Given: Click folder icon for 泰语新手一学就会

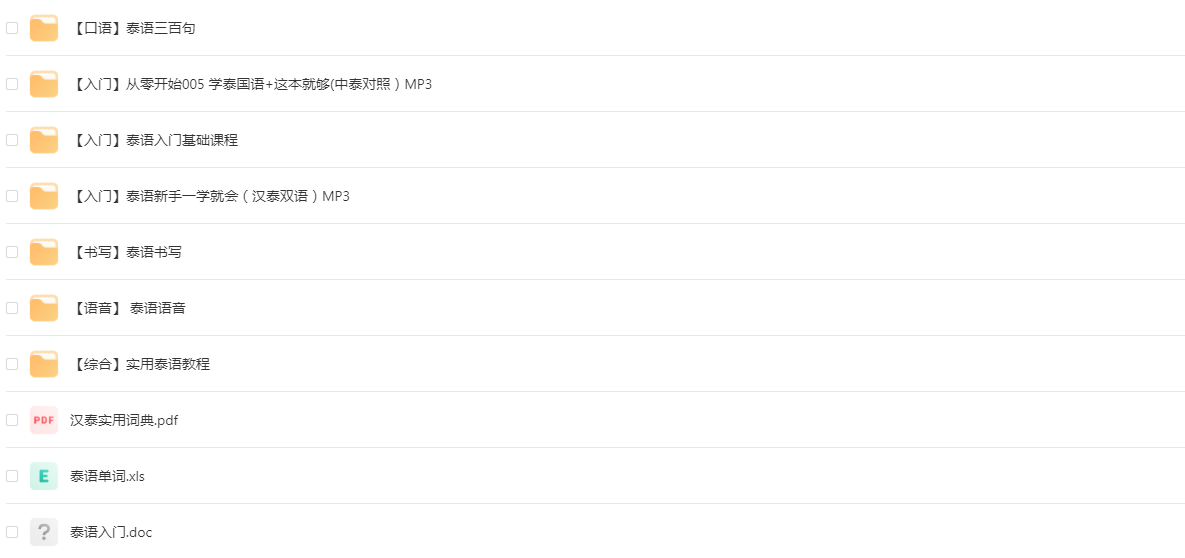Looking at the screenshot, I should click(44, 196).
